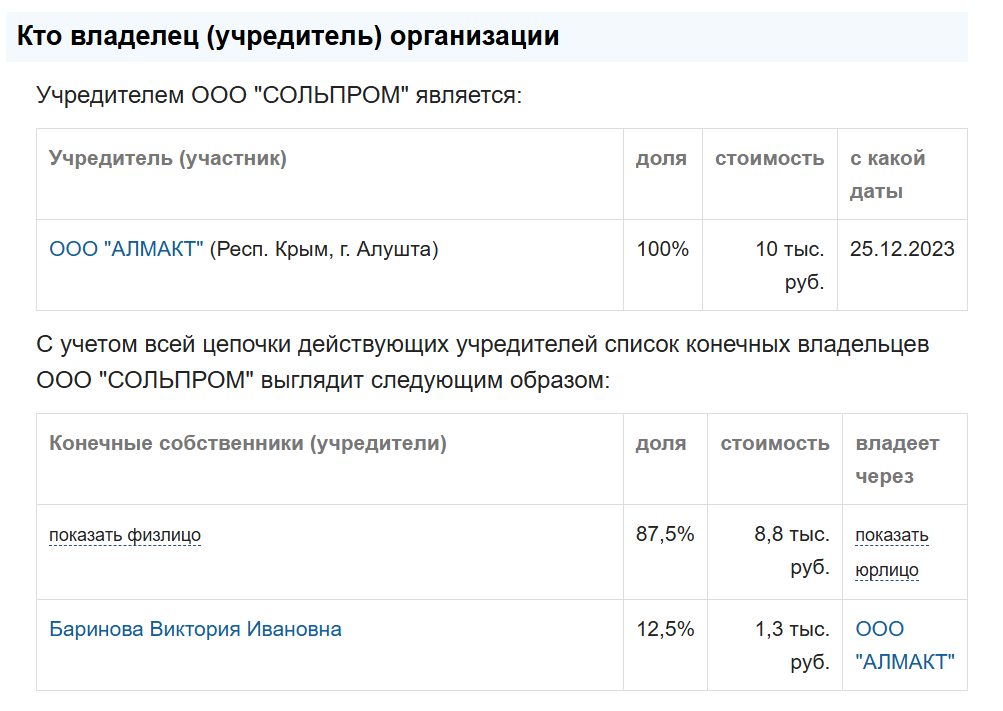This screenshot has width=1003, height=711.
Task: Click the "с какой даты" column header
Action: (x=888, y=174)
